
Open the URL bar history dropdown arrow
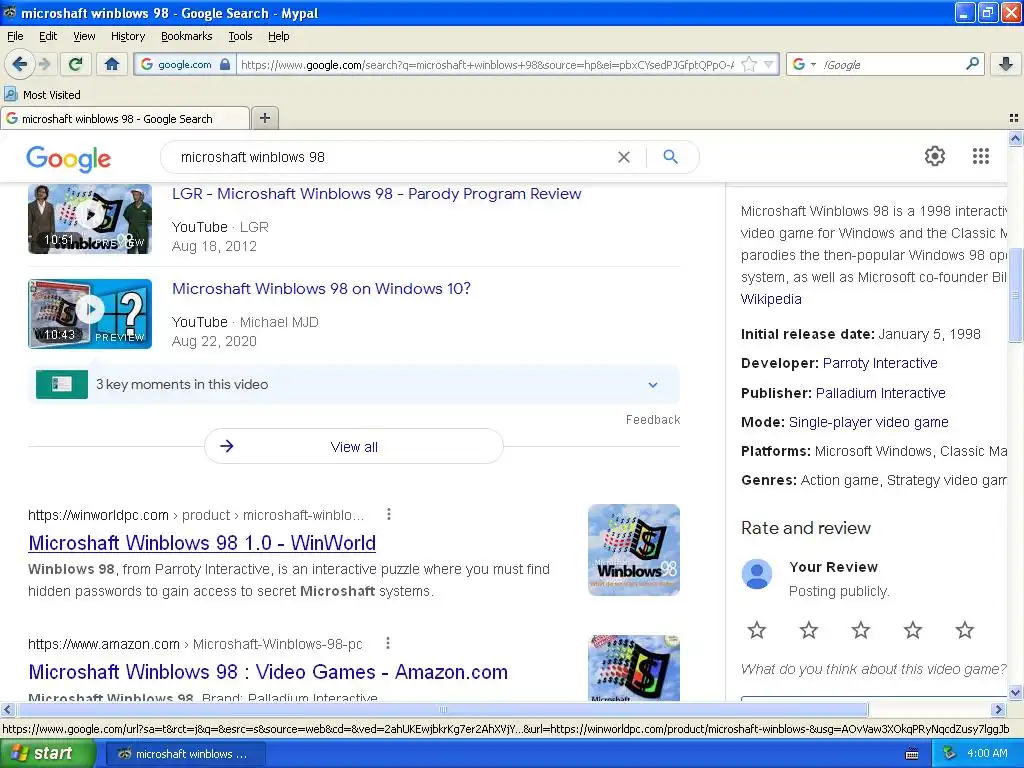click(x=769, y=64)
